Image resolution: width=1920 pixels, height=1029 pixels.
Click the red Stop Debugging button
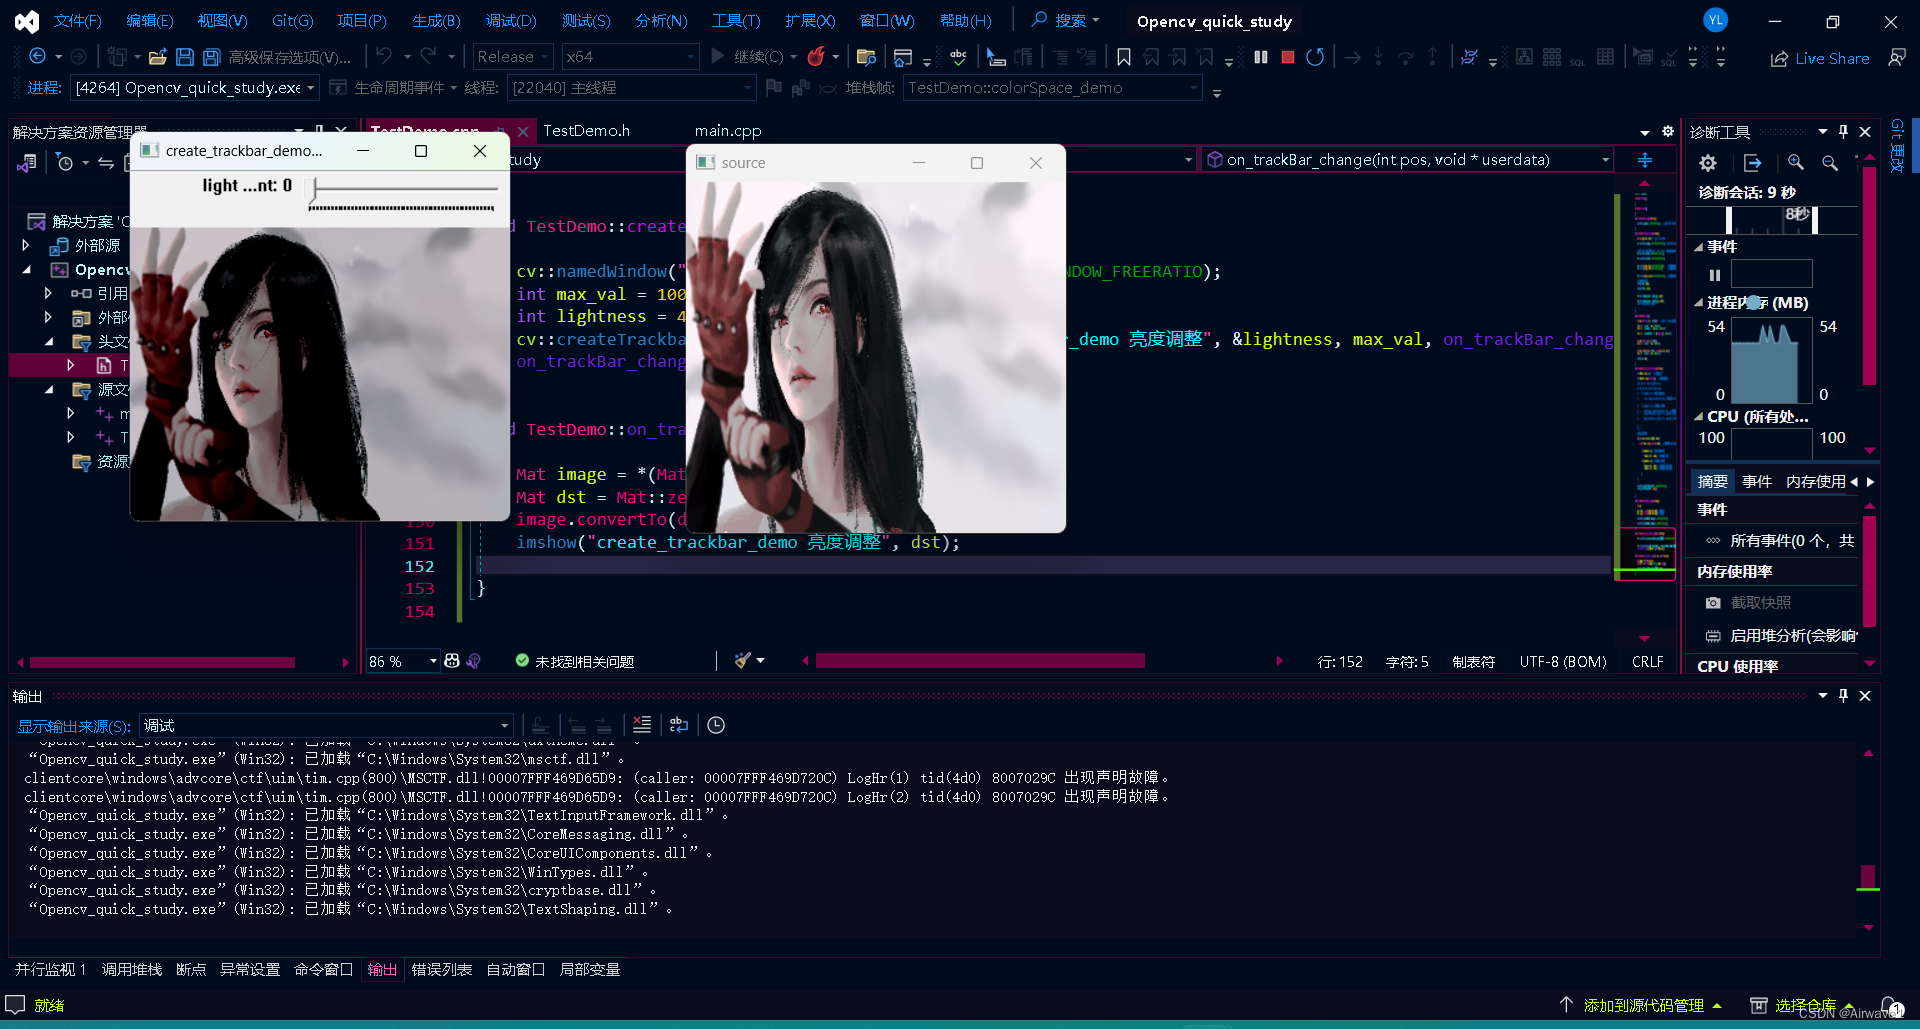[1288, 57]
